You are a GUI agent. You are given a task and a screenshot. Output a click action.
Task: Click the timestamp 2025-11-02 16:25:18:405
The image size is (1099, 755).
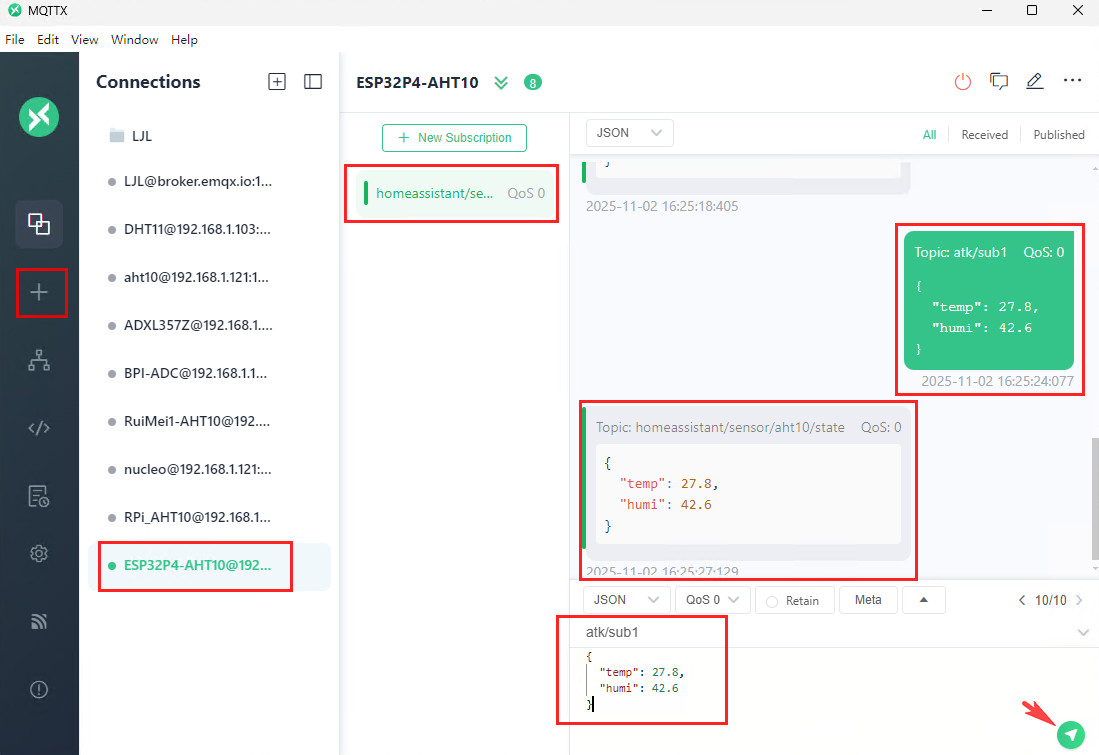click(662, 206)
